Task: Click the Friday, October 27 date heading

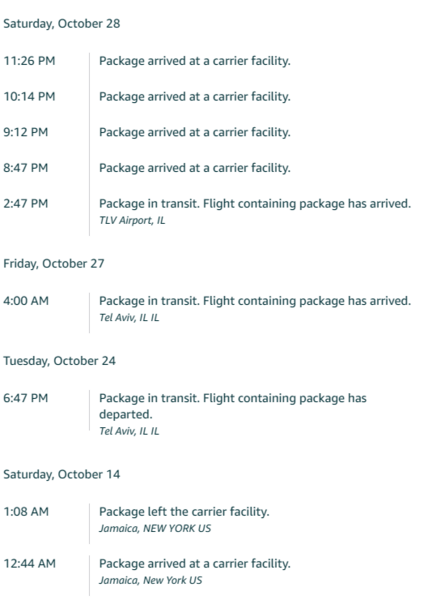Action: click(x=54, y=264)
